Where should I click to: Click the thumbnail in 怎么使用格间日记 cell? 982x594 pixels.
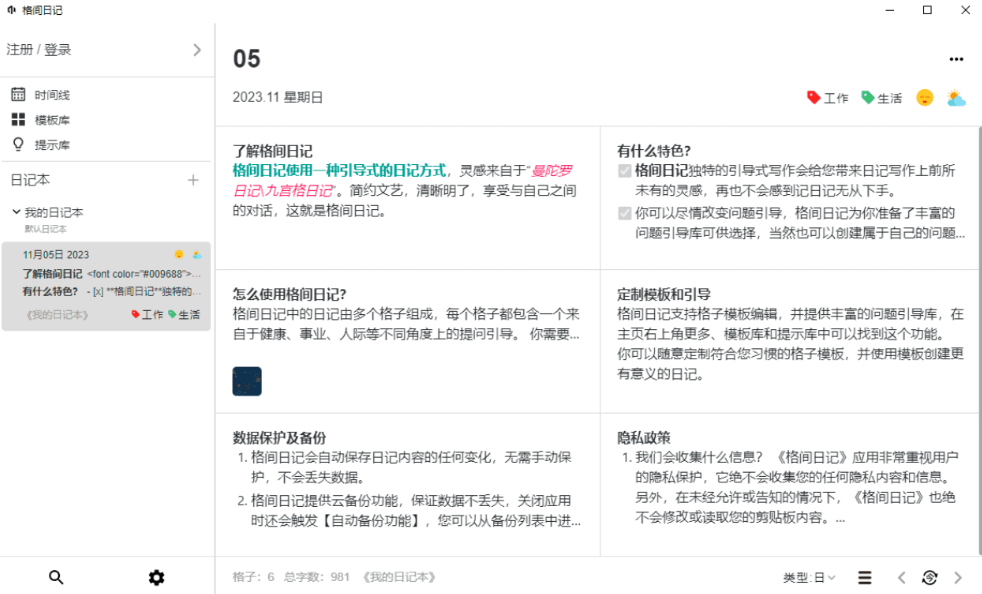pyautogui.click(x=247, y=381)
